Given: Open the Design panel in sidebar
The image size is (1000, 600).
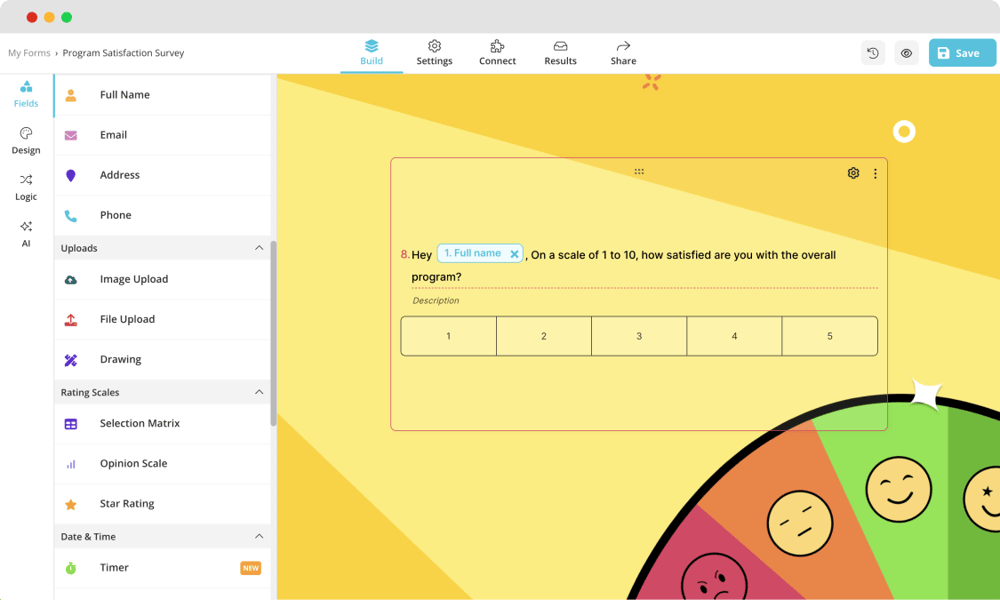Looking at the screenshot, I should point(26,140).
